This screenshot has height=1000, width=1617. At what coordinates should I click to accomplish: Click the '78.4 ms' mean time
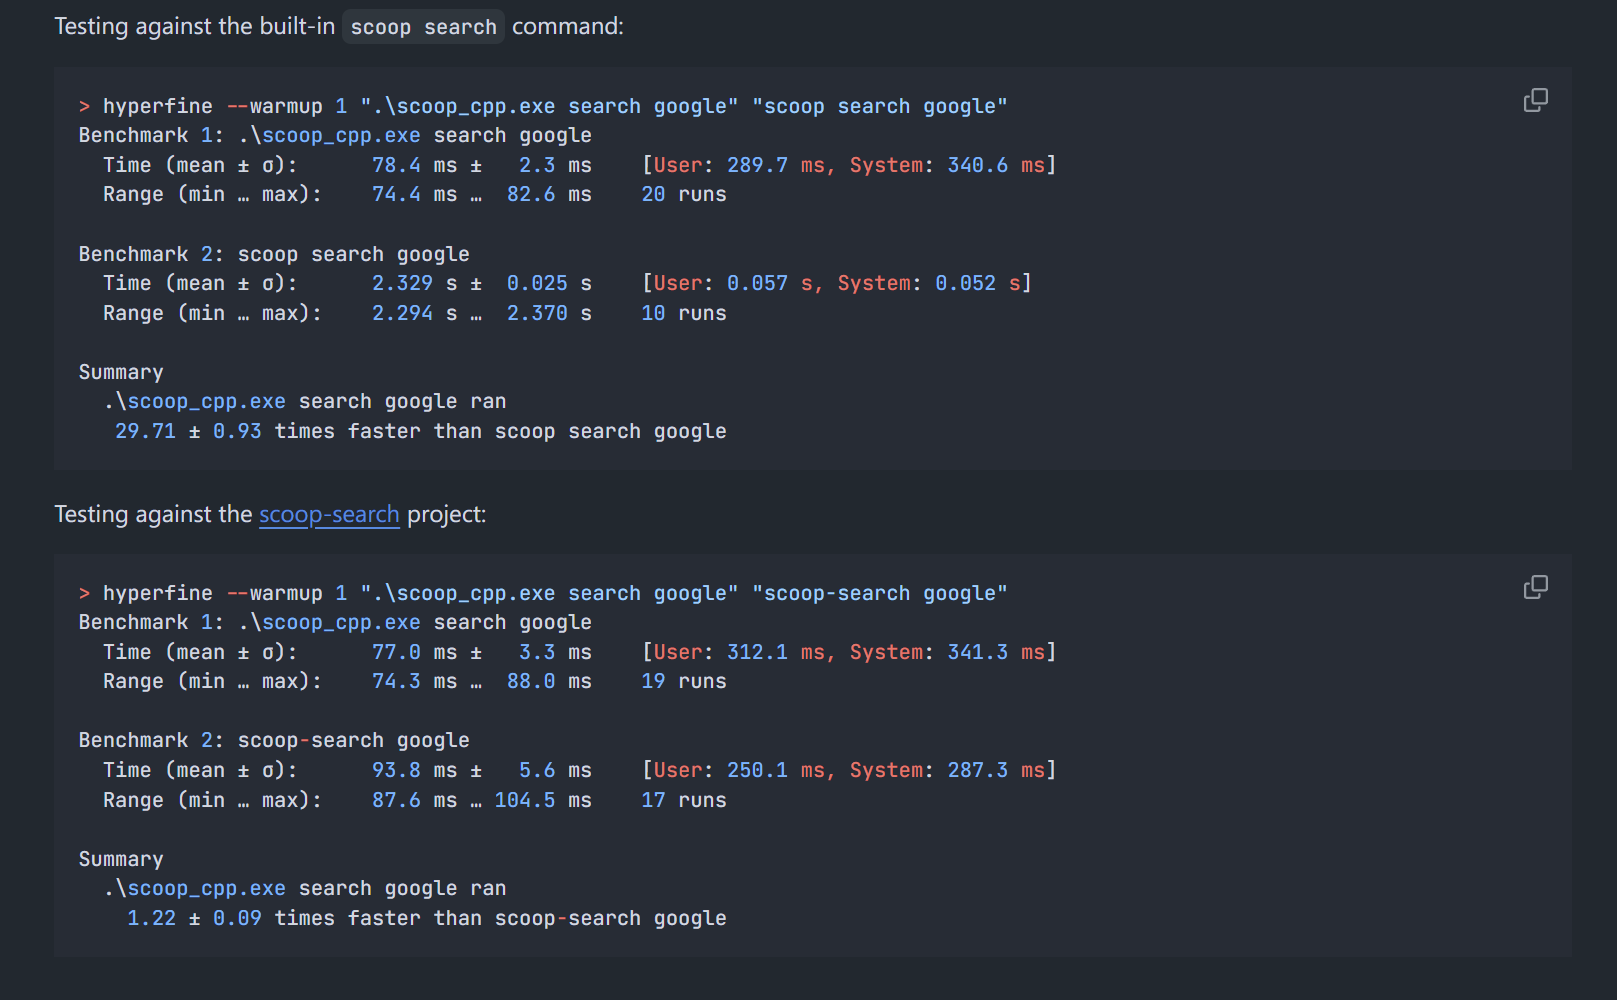(x=414, y=165)
